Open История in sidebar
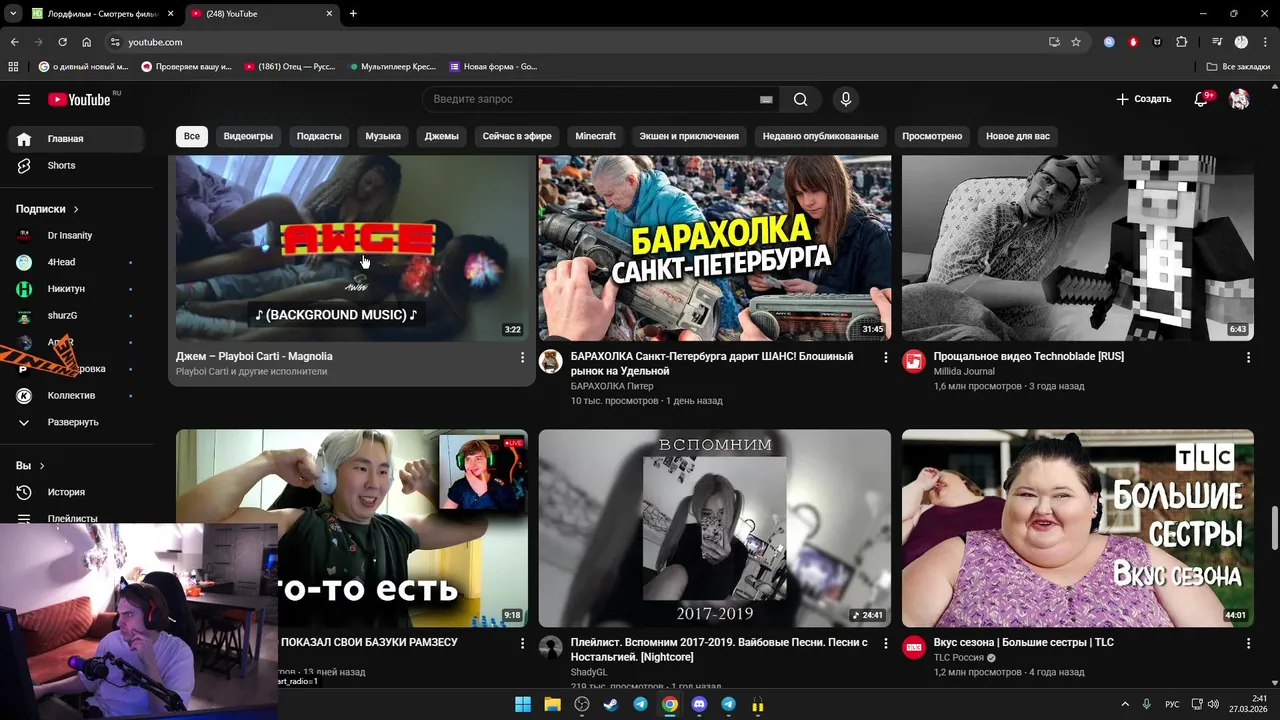This screenshot has height=720, width=1280. click(76, 492)
